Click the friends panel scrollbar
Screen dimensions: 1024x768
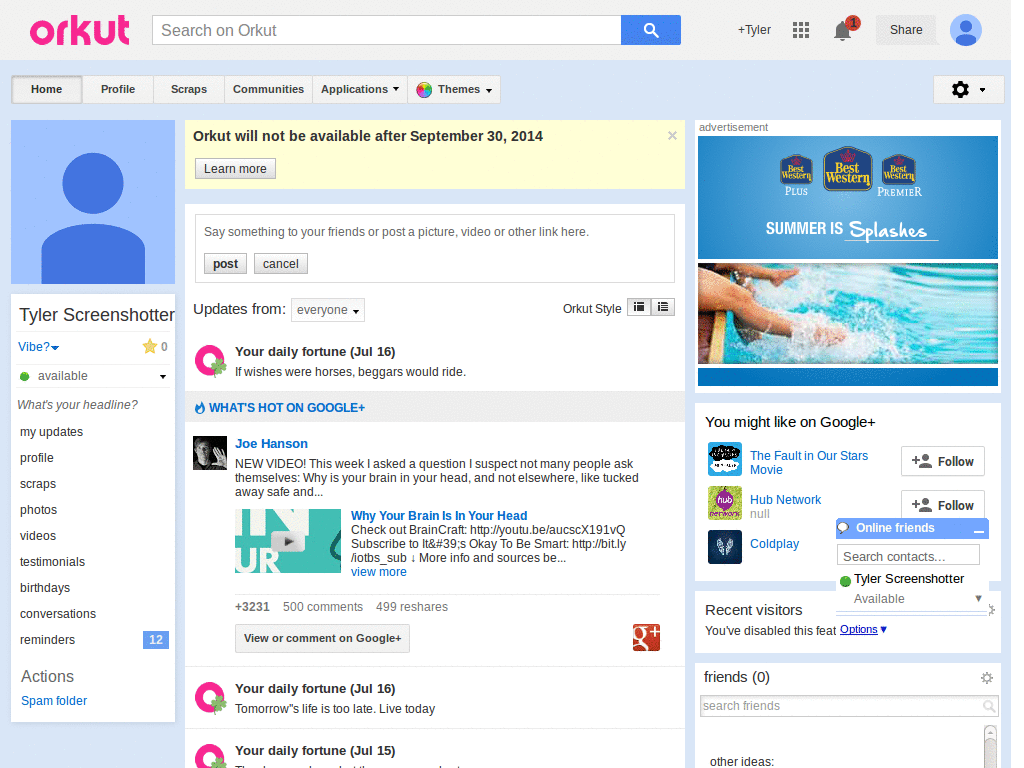(x=990, y=746)
